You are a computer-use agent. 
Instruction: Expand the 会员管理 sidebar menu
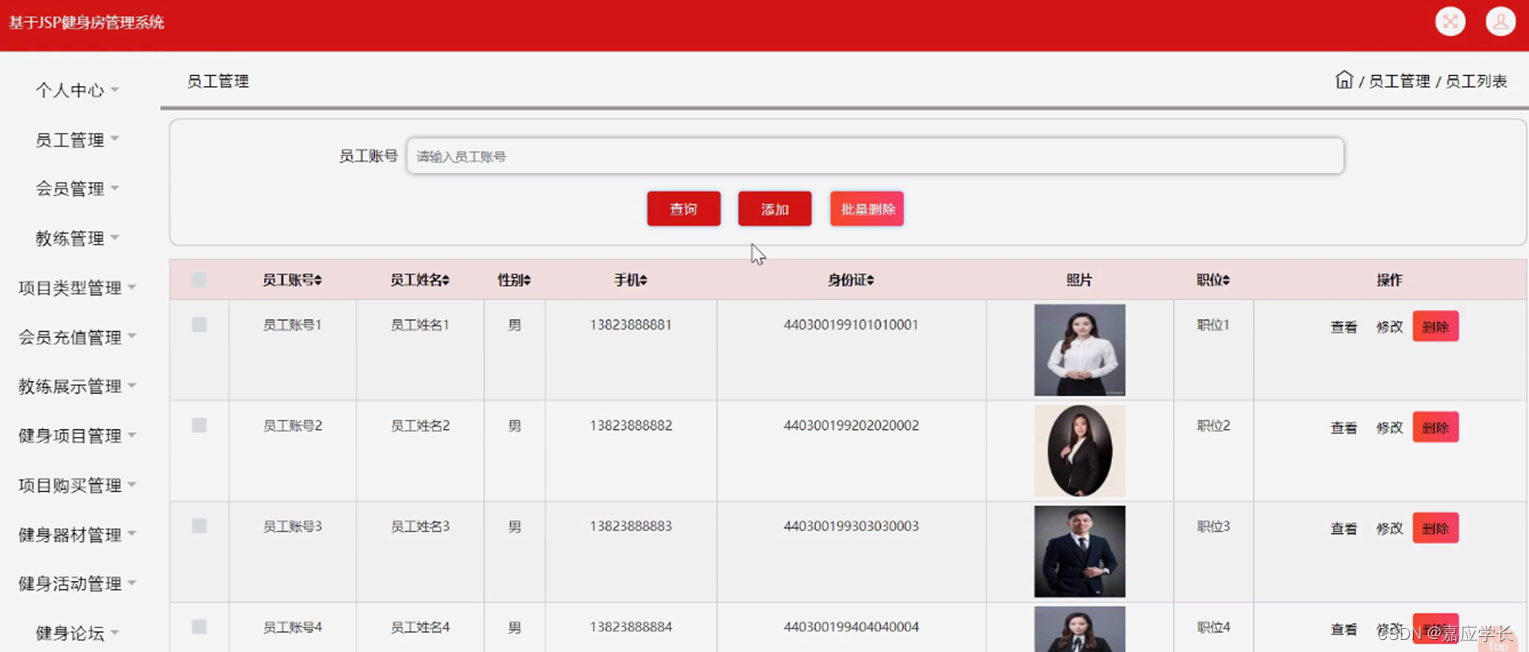point(77,189)
